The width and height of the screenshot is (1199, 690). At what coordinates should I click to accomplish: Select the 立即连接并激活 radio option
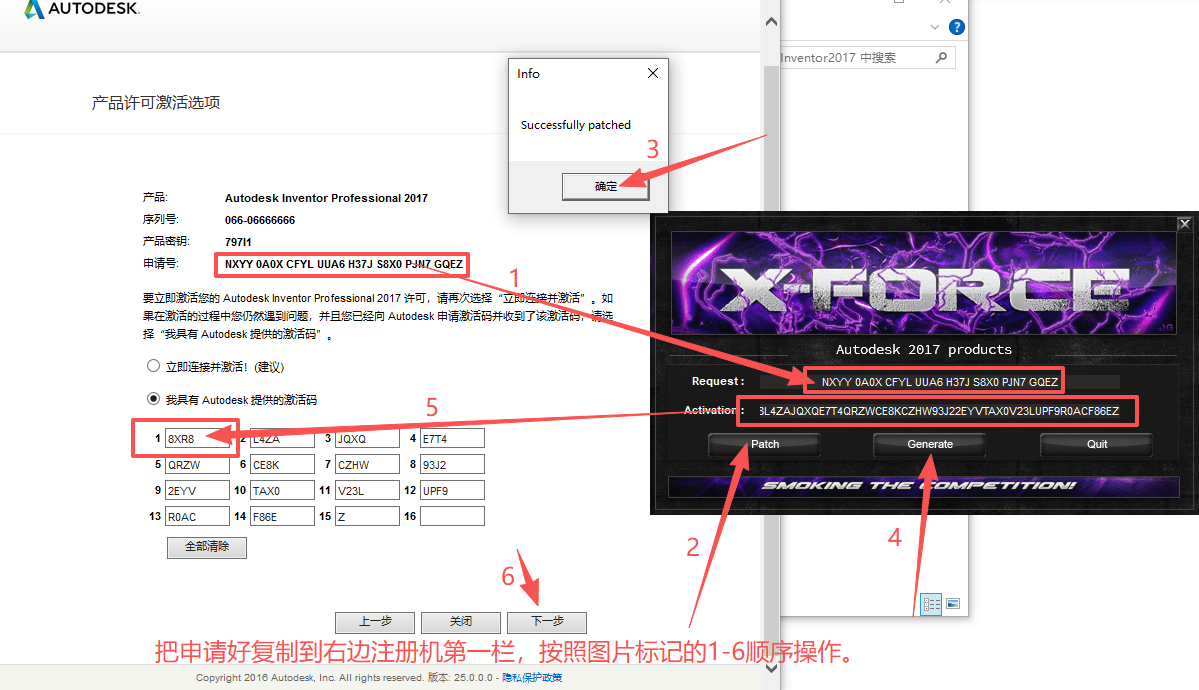[x=153, y=364]
